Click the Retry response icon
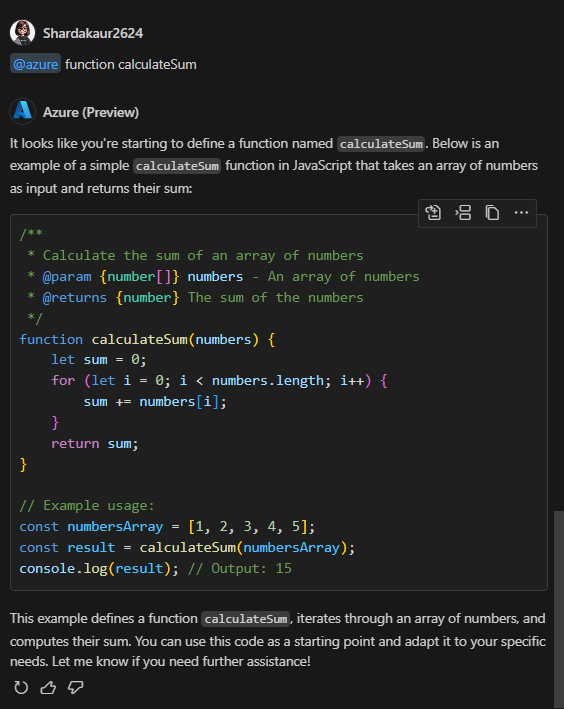 [21, 687]
